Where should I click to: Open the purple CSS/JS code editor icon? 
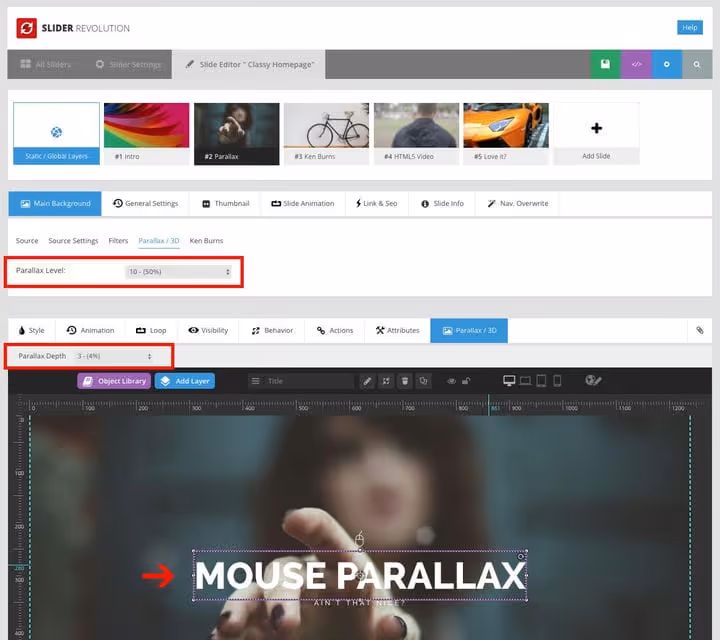coord(636,64)
